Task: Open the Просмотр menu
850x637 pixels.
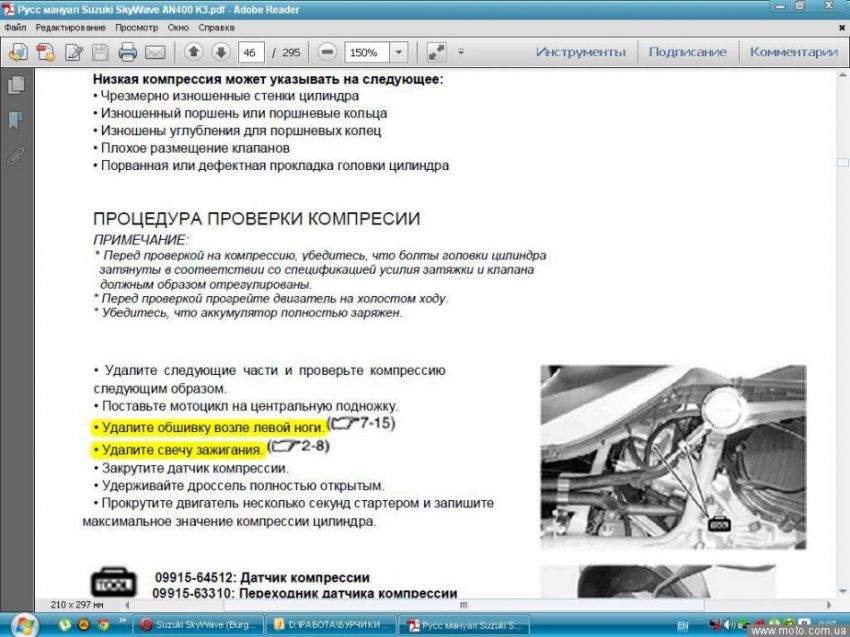Action: [x=137, y=28]
